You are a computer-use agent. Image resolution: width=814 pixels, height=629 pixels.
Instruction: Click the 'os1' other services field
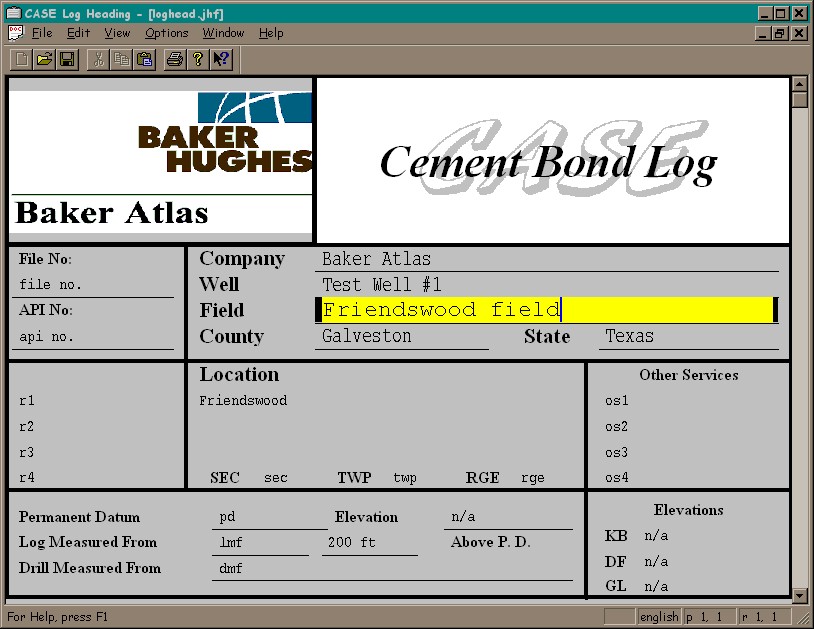[616, 400]
